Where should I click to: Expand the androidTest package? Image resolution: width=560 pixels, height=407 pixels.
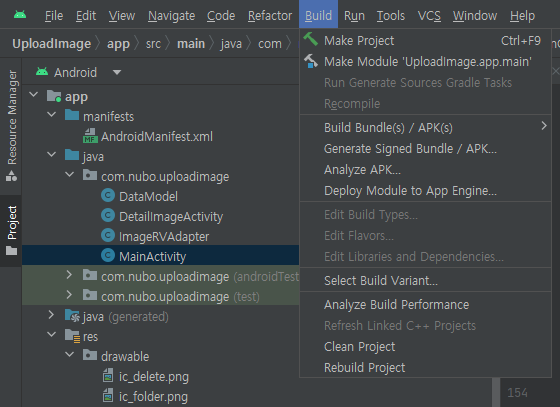(69, 275)
